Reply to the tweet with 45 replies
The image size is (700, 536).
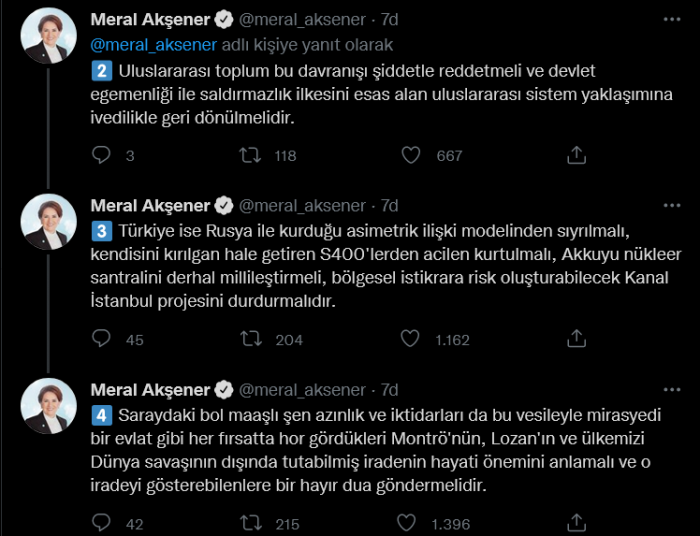click(x=101, y=339)
